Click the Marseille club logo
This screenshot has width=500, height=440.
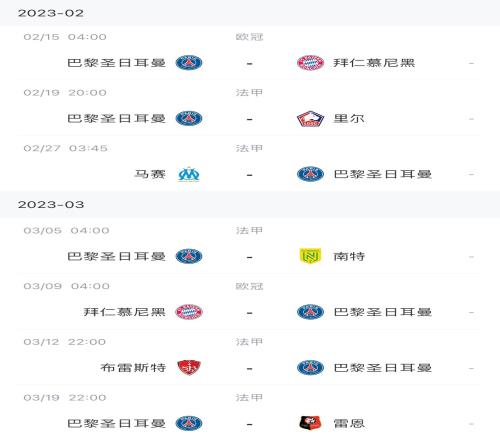[x=189, y=174]
